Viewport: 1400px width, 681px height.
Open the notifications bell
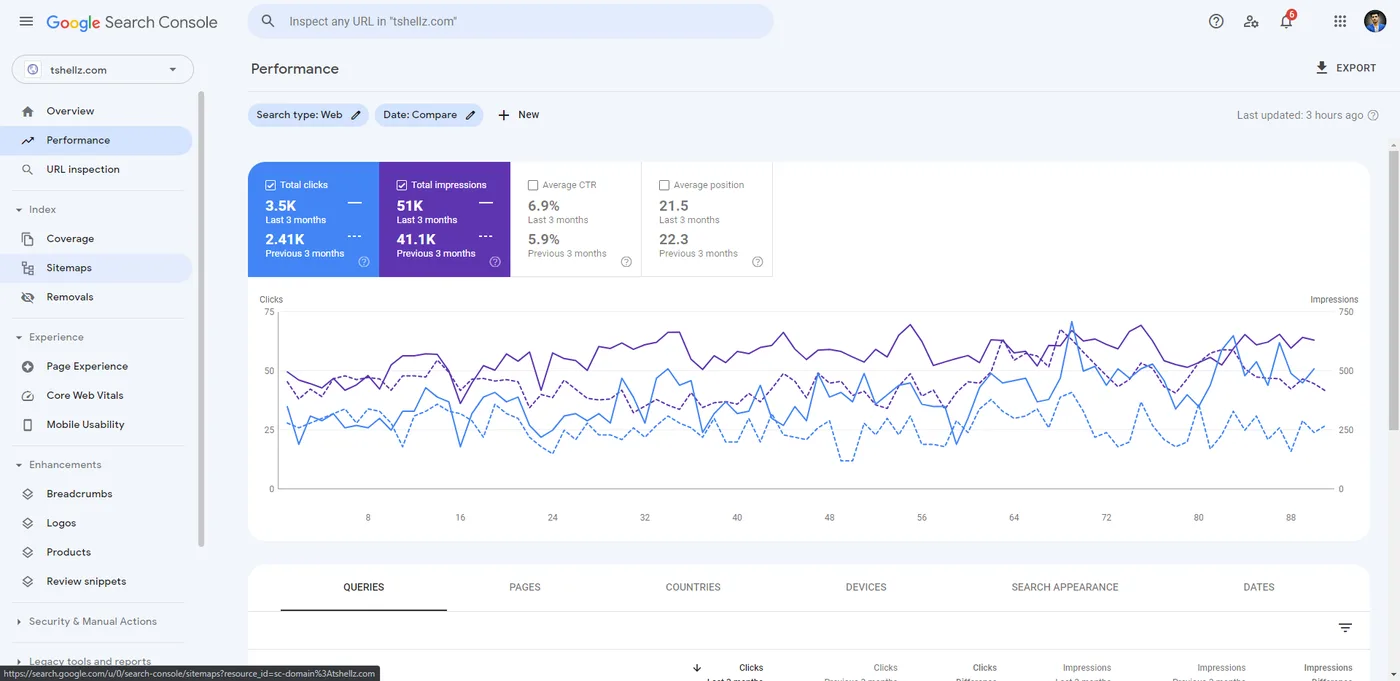pyautogui.click(x=1287, y=21)
